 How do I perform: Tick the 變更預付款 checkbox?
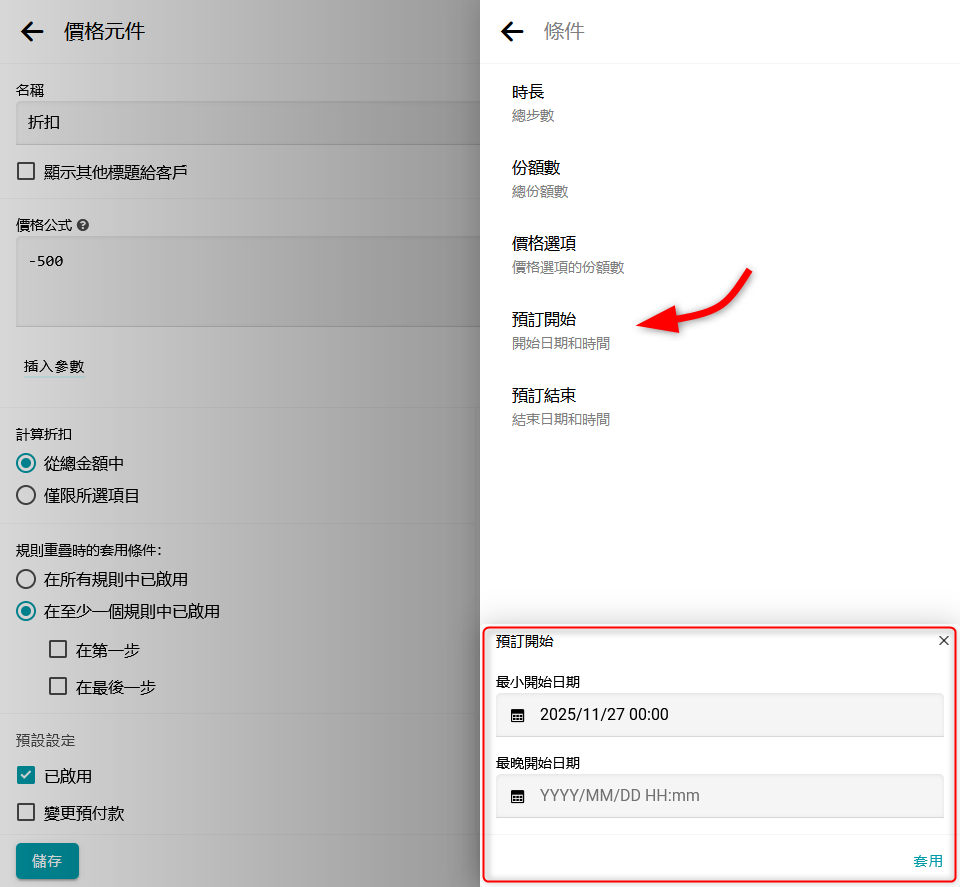click(26, 813)
